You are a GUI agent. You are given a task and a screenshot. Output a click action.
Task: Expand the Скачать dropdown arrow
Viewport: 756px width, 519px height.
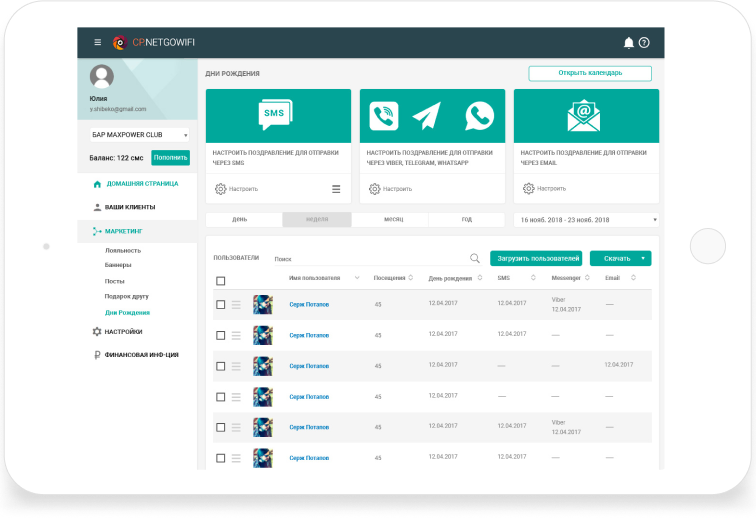tap(643, 258)
